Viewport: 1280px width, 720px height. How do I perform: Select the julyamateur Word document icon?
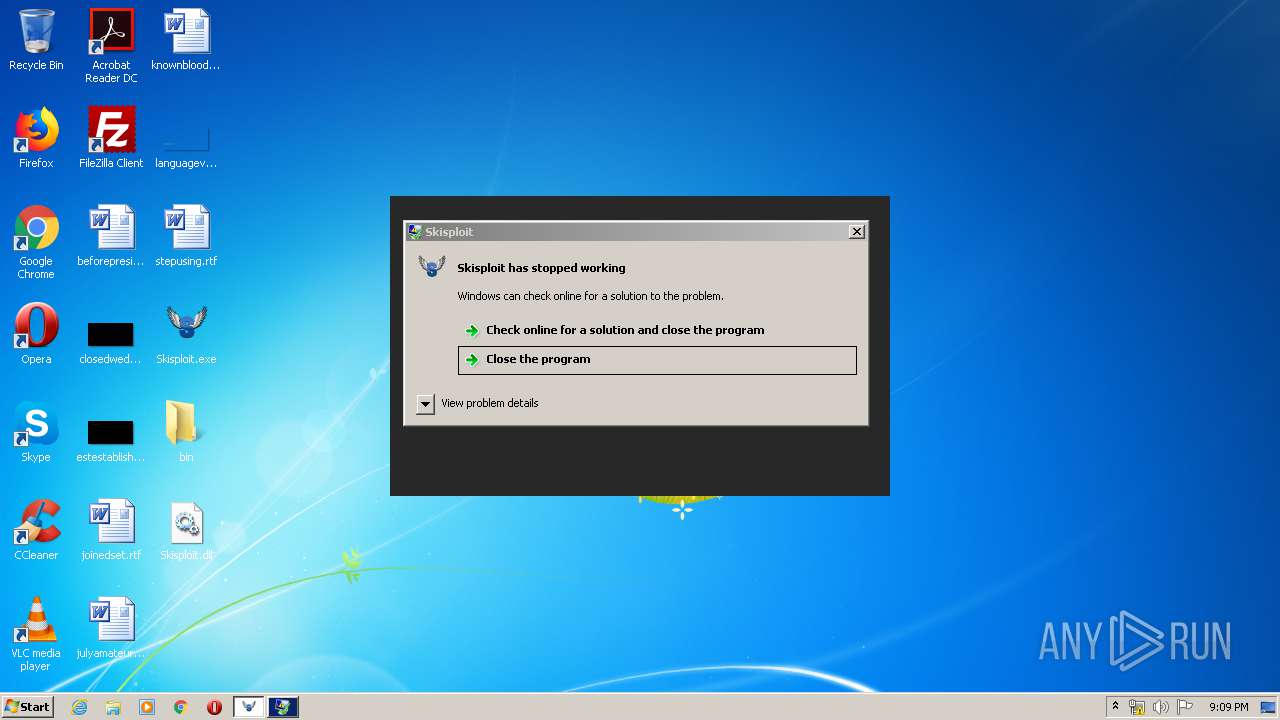(x=111, y=628)
